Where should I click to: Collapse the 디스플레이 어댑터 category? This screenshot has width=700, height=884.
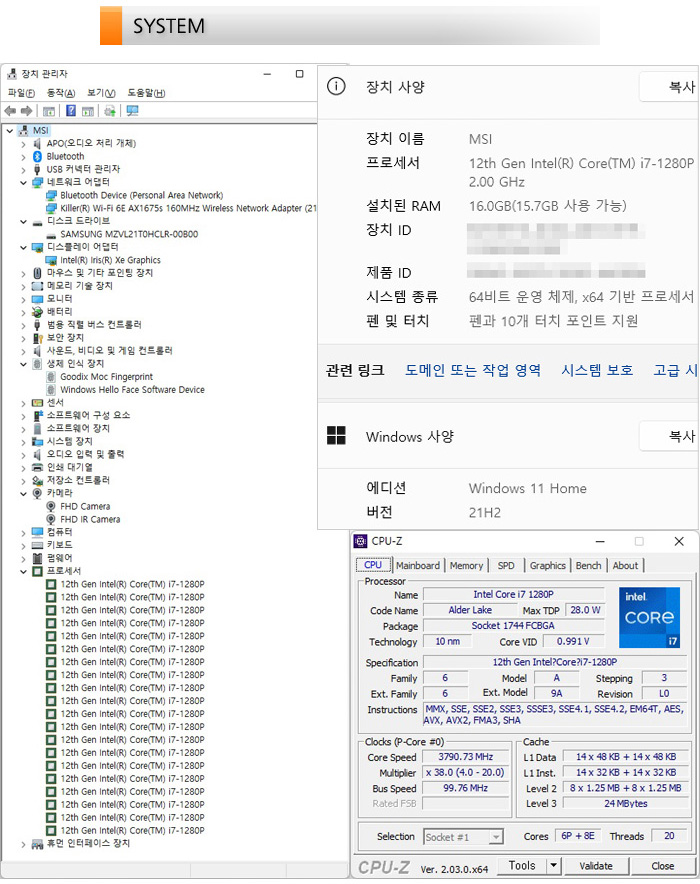[x=23, y=247]
